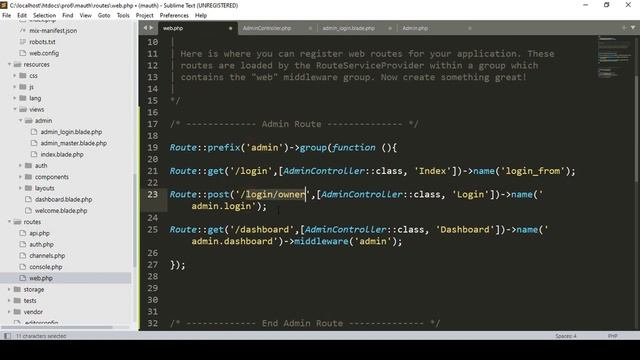This screenshot has height=360, width=640.
Task: Expand the auth folder arrow
Action: [20, 166]
